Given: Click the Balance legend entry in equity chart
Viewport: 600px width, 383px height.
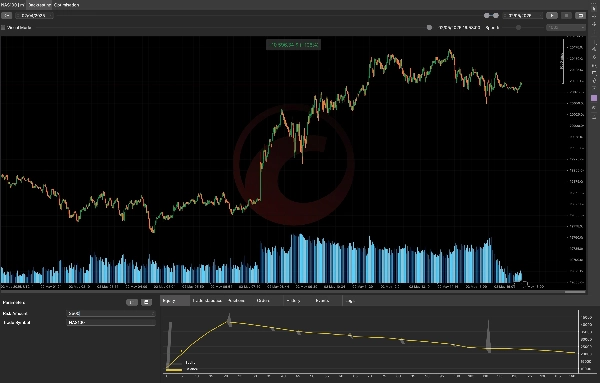Looking at the screenshot, I should tap(182, 369).
